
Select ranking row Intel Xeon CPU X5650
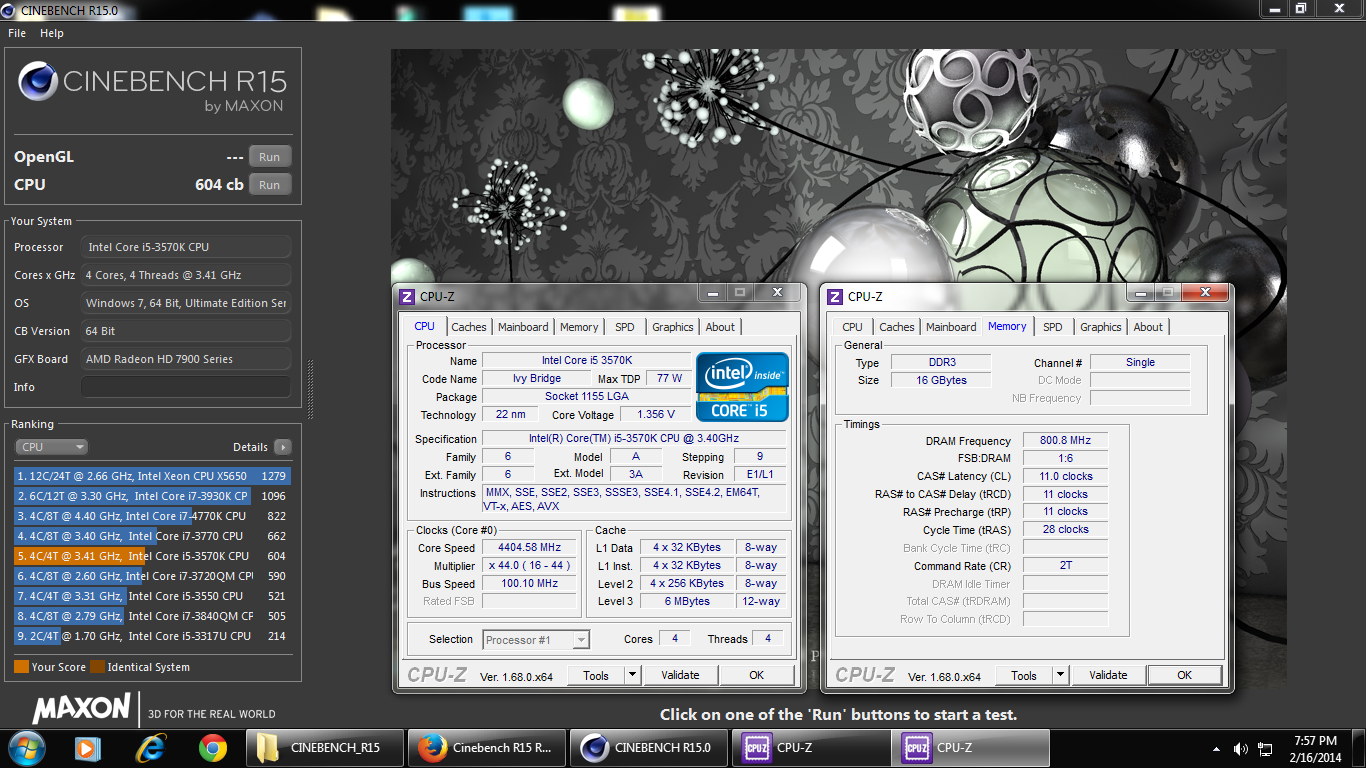point(152,476)
